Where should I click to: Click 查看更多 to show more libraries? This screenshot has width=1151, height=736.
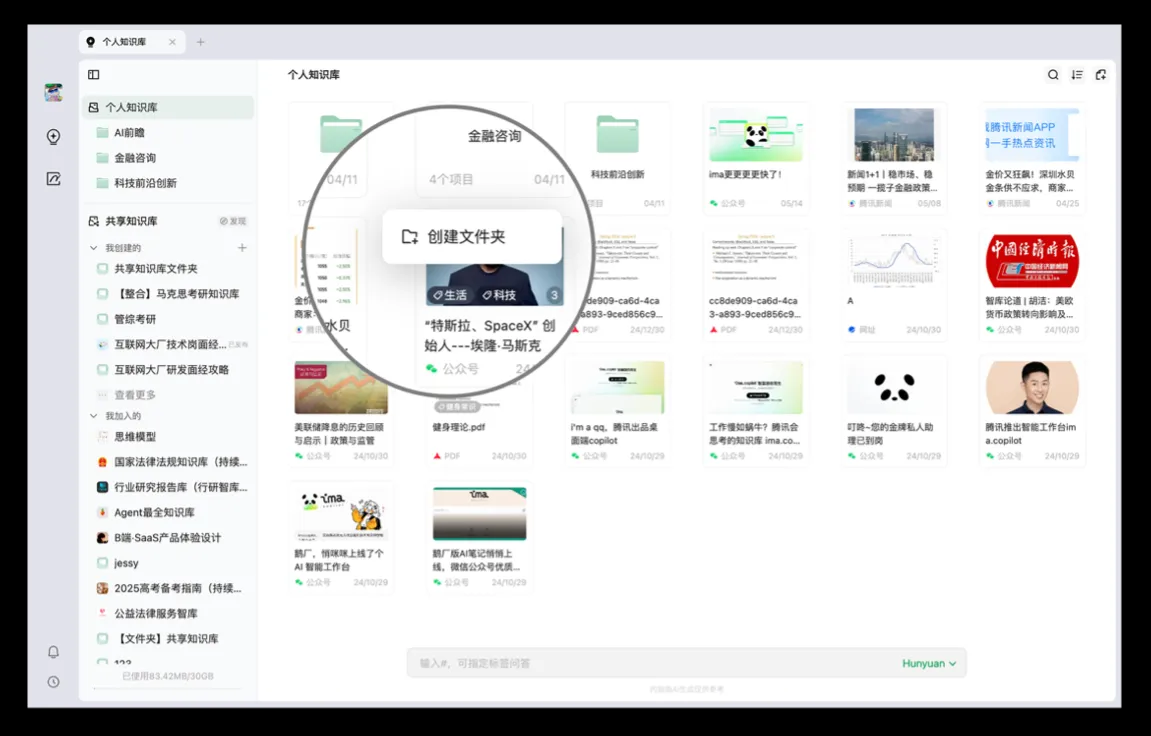134,395
